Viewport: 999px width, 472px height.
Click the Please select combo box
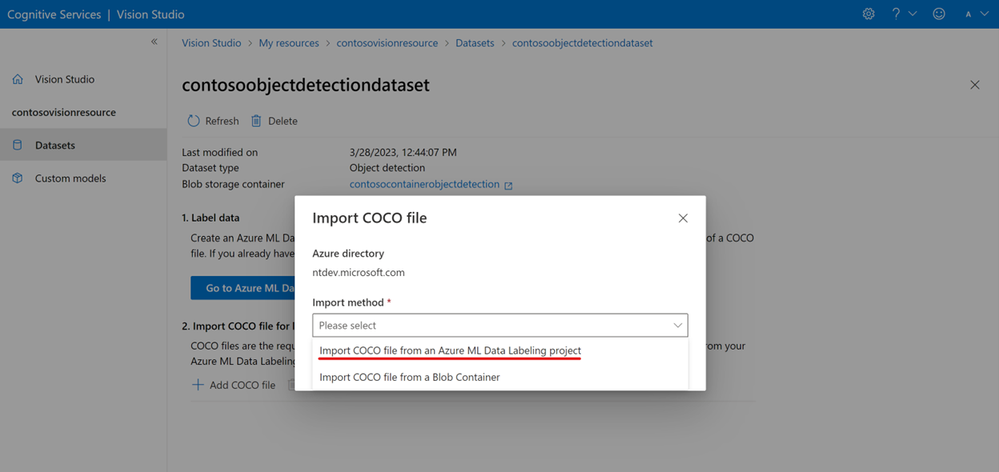pyautogui.click(x=500, y=325)
